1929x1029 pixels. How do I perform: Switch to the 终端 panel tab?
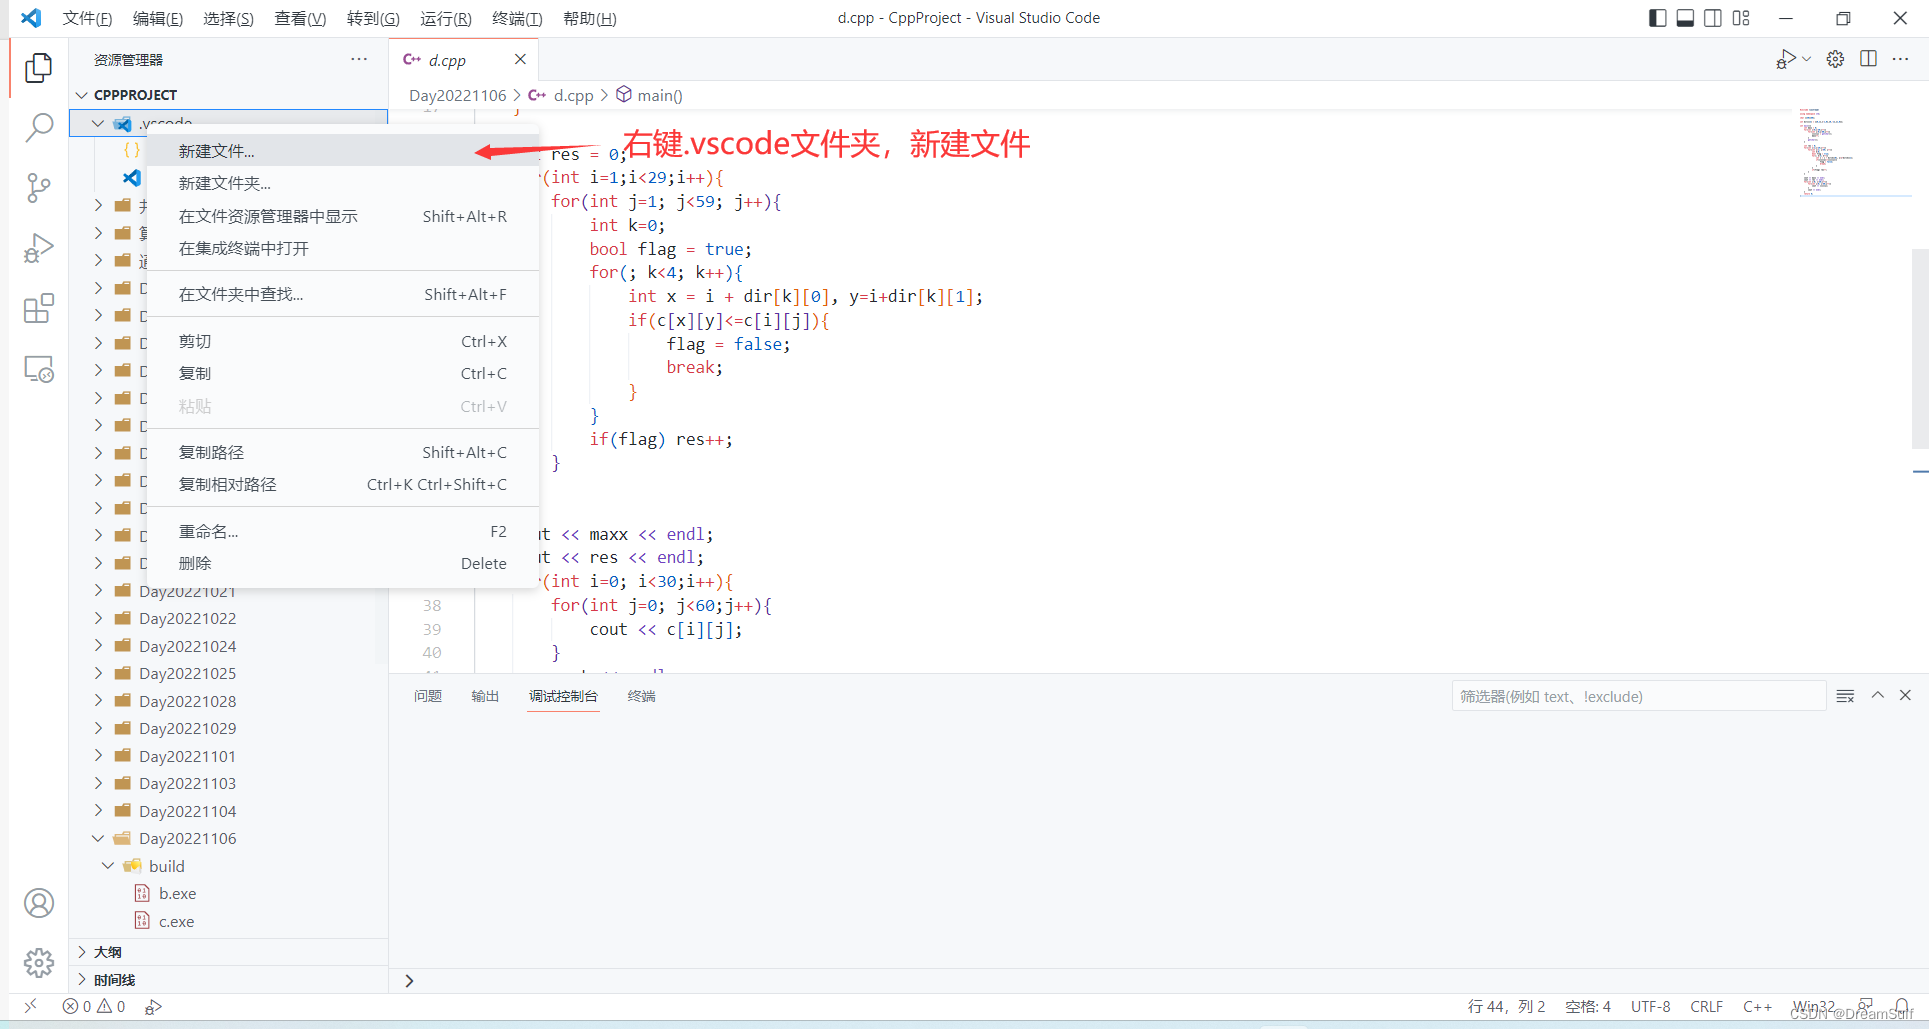coord(641,696)
